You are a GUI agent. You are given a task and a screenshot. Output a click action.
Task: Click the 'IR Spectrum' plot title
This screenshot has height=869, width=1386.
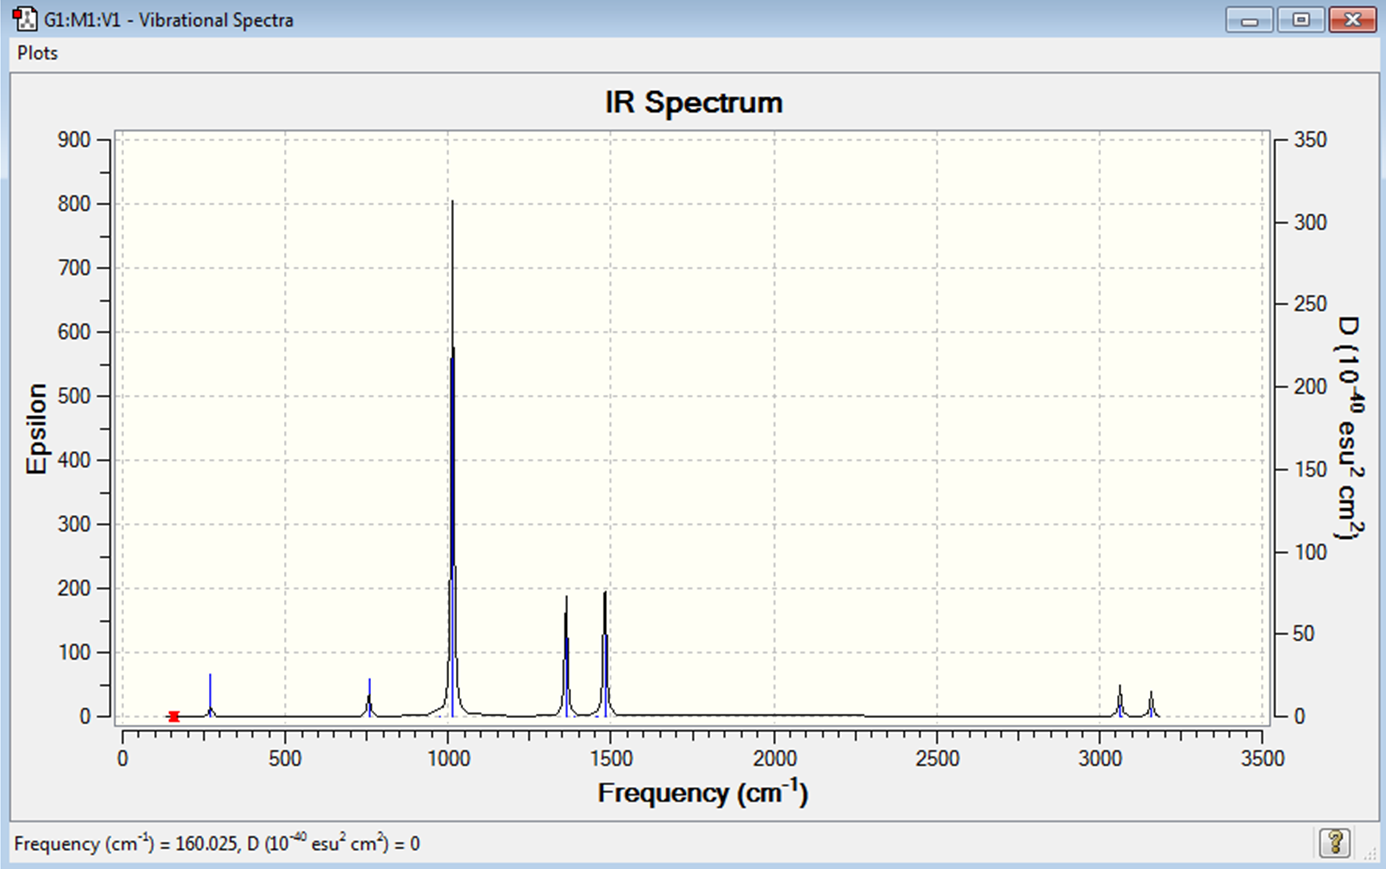[x=694, y=102]
